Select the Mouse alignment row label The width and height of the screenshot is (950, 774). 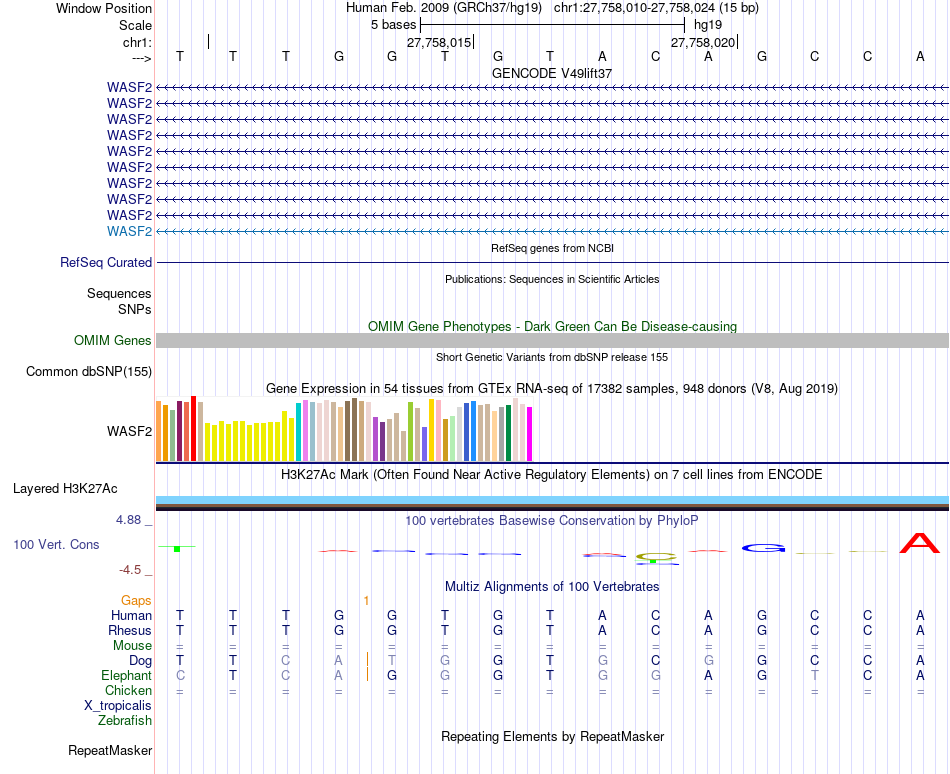point(133,646)
